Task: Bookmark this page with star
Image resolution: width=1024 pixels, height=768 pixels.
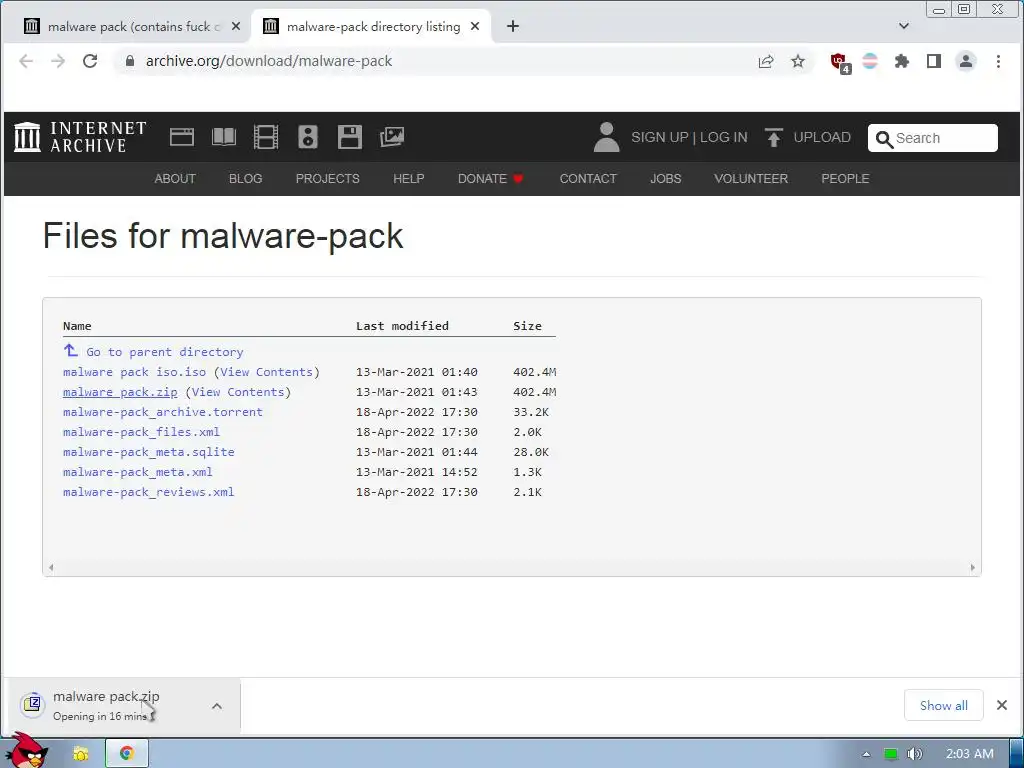Action: (798, 61)
